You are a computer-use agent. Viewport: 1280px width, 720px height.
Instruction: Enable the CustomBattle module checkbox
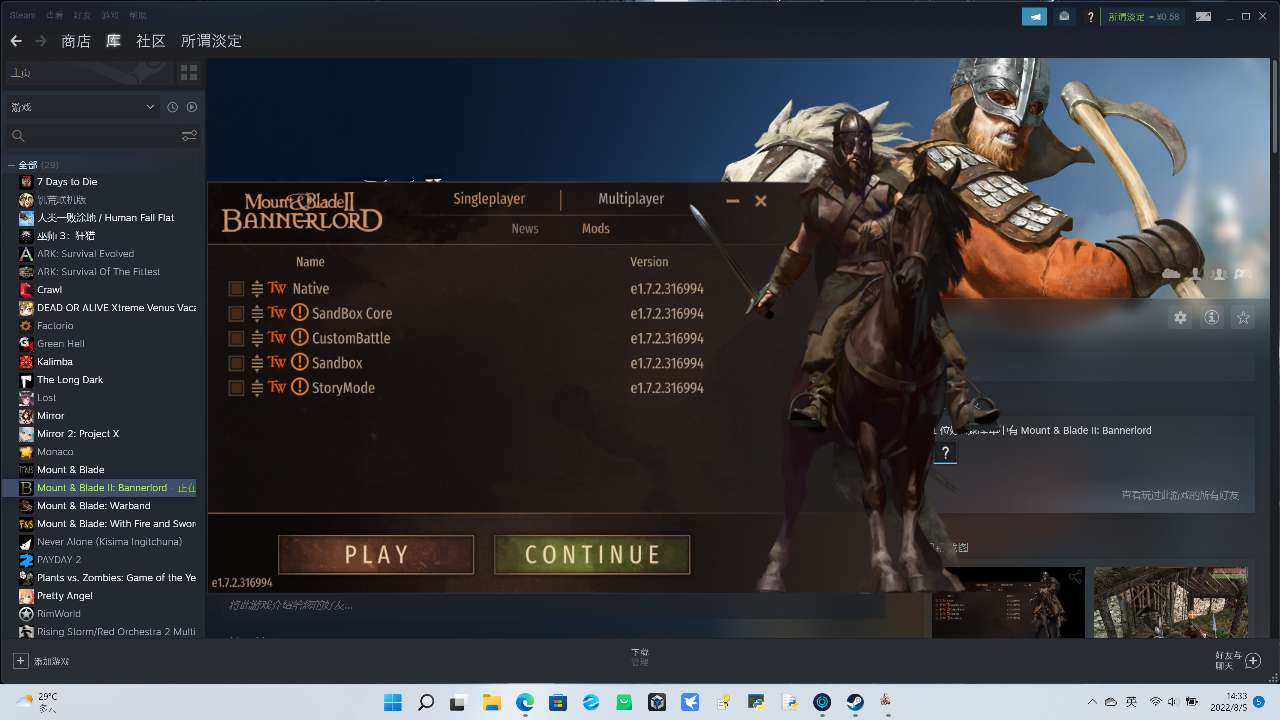[236, 338]
